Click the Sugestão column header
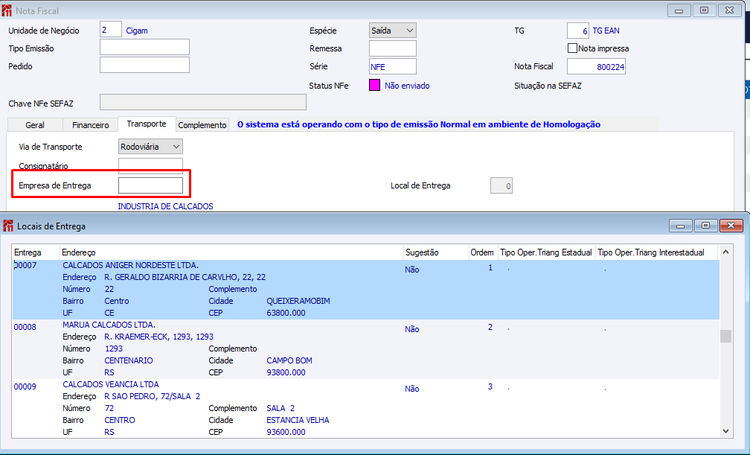The height and width of the screenshot is (455, 750). click(421, 252)
